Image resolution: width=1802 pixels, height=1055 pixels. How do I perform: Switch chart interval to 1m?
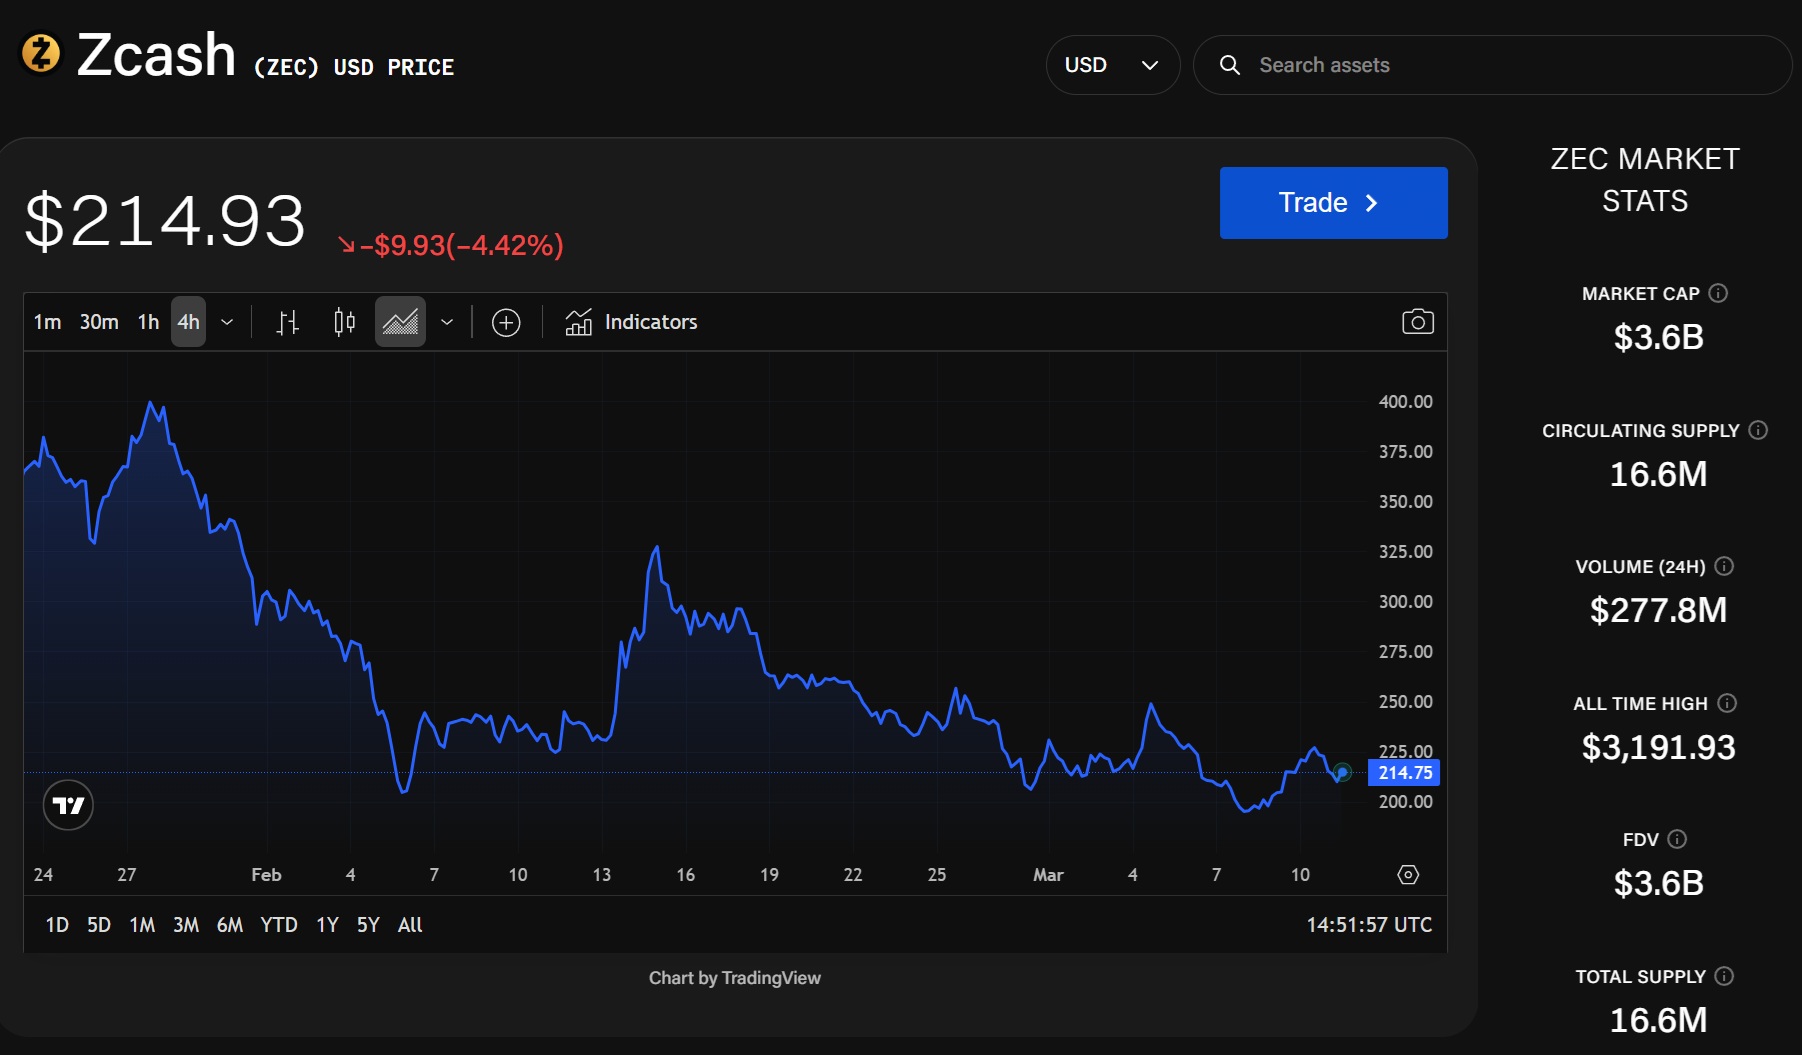pos(47,322)
